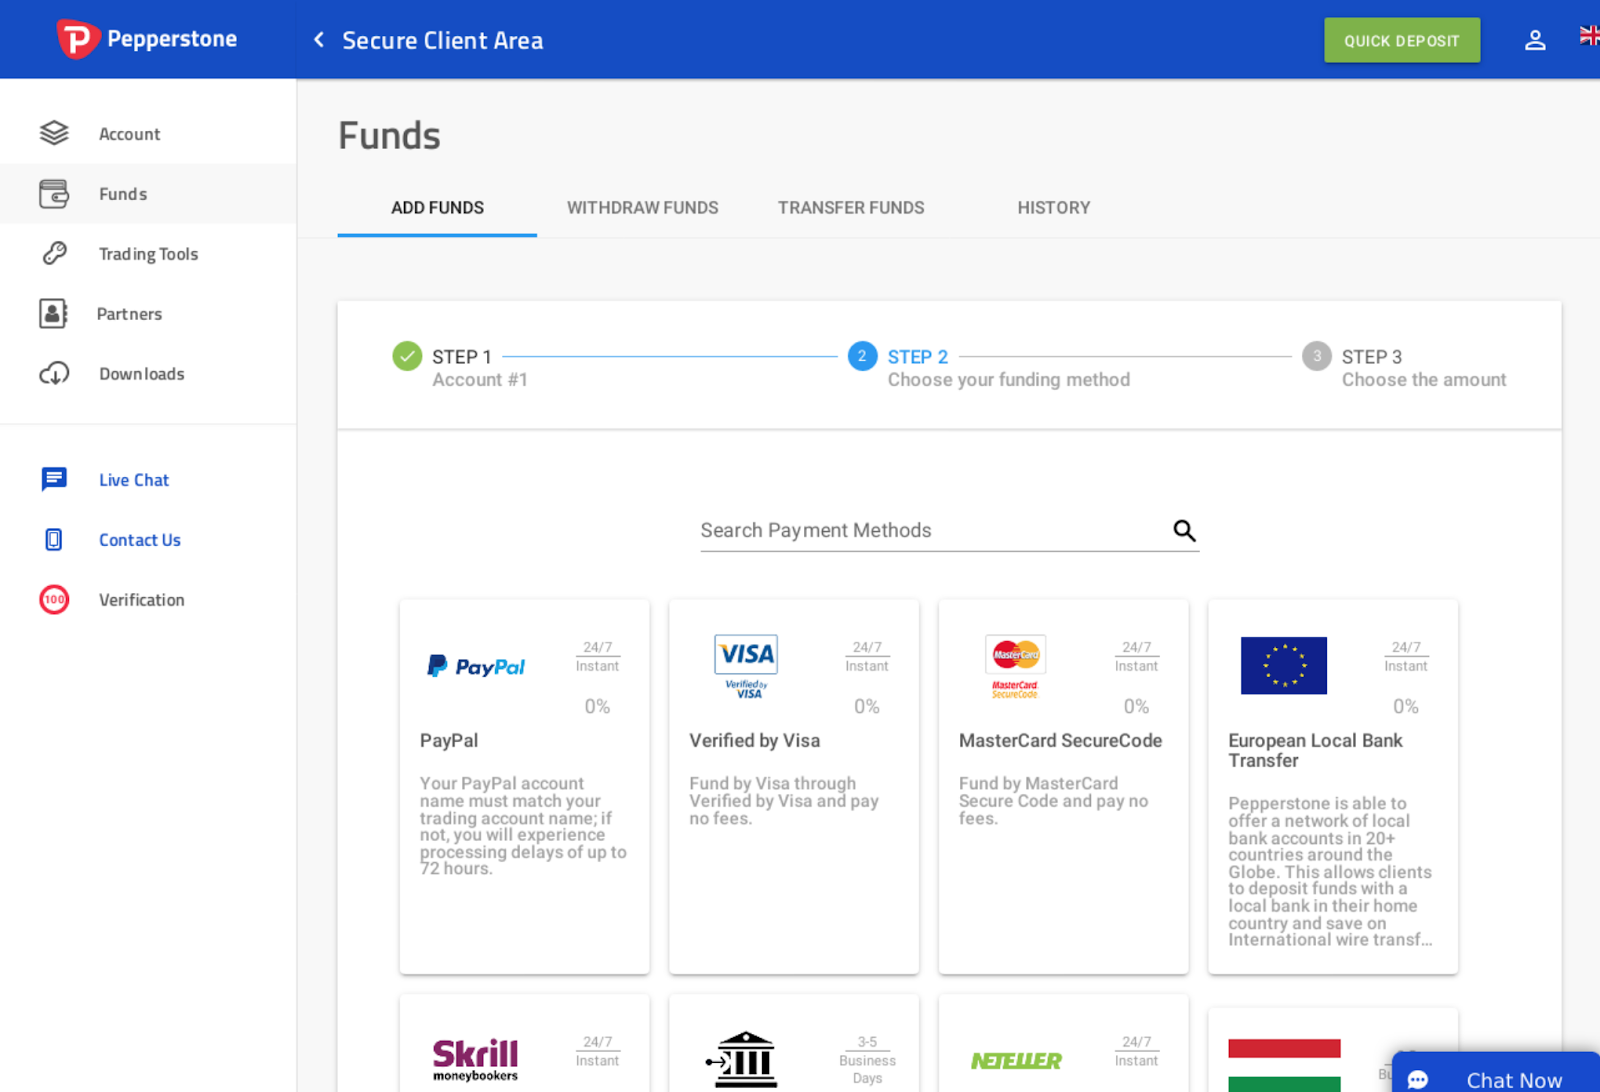Click the Secure Client Area title
The height and width of the screenshot is (1092, 1600).
(x=443, y=40)
